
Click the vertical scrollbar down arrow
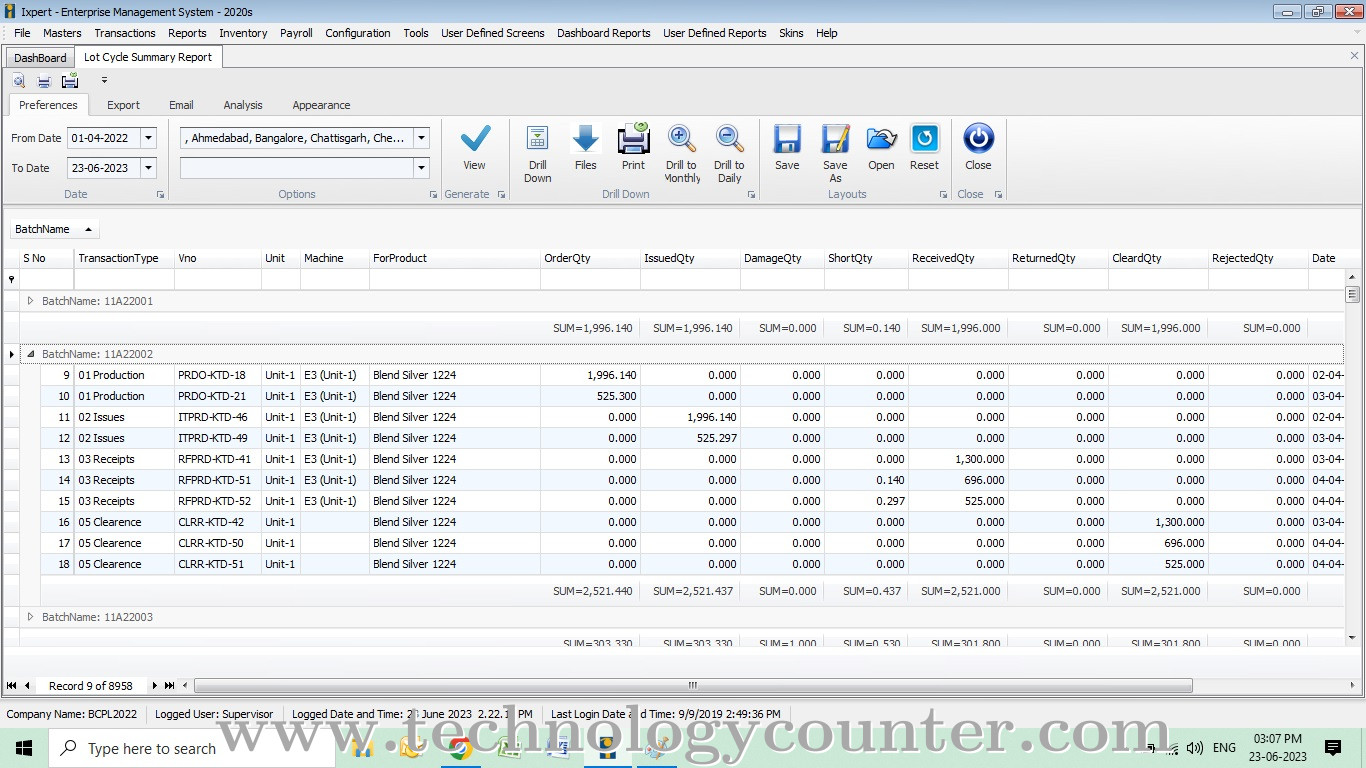(1352, 638)
